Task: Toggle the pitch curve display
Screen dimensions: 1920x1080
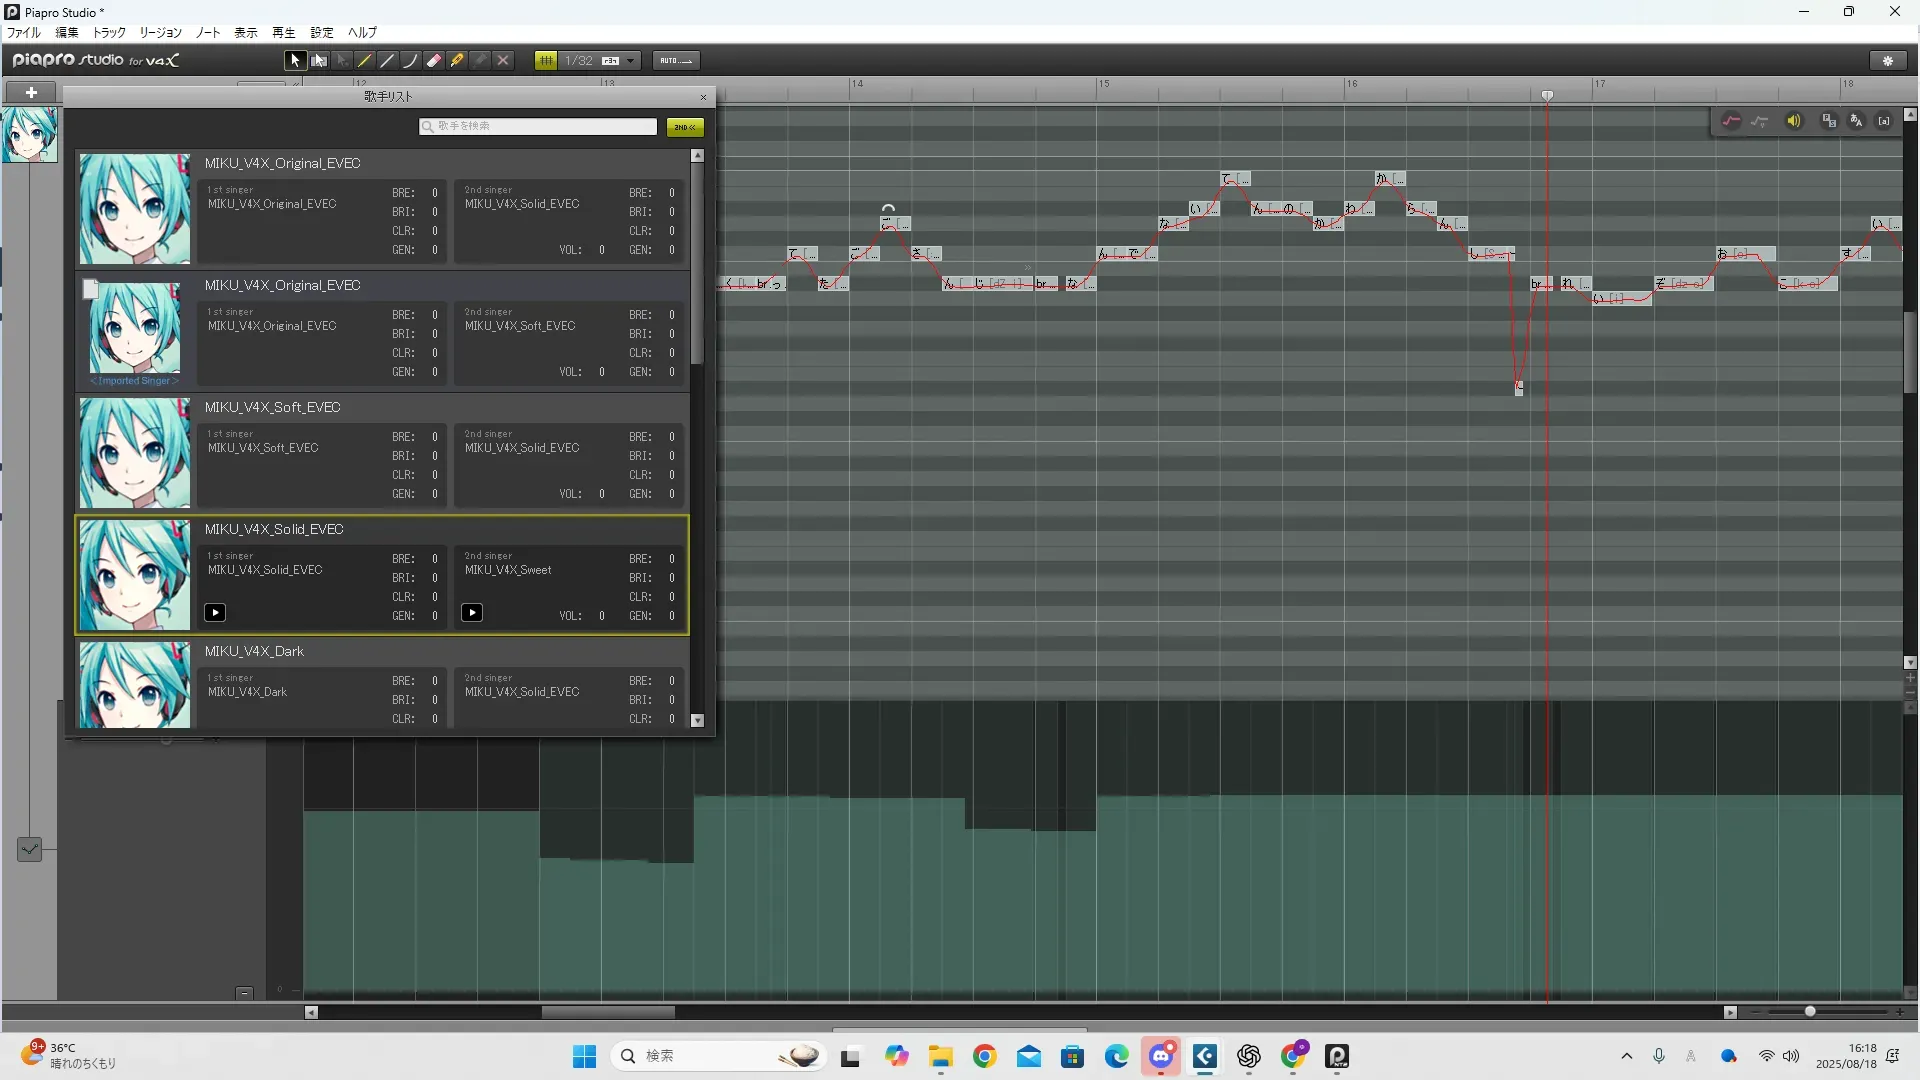Action: 1731,121
